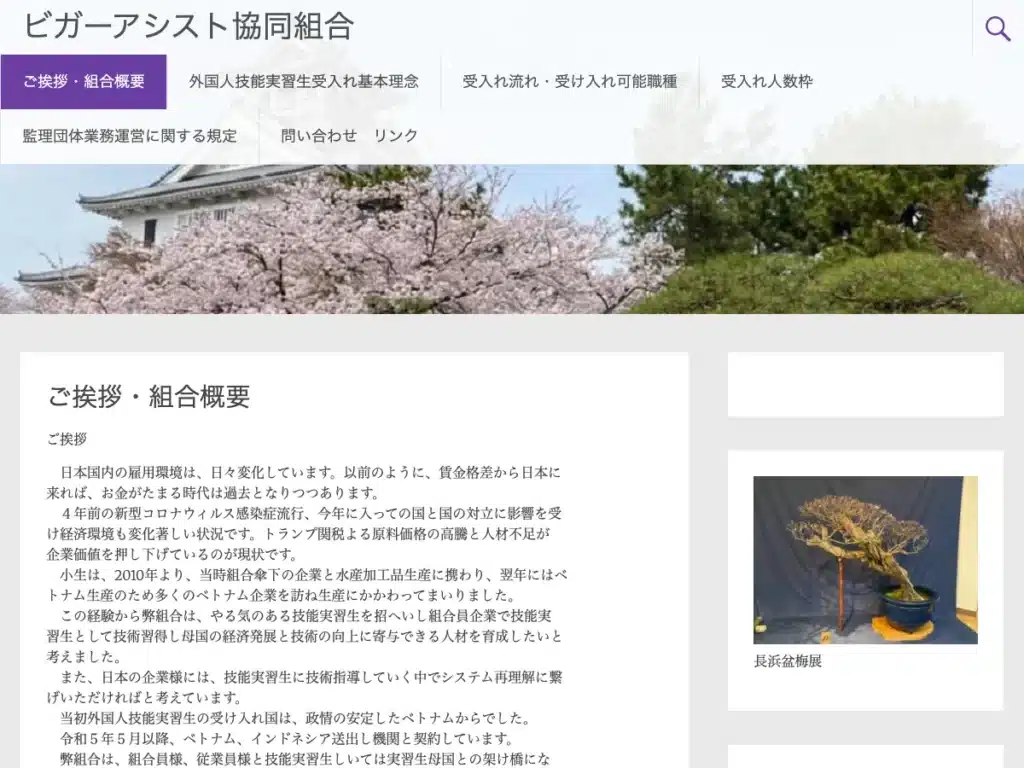Click the line starting 日本国内の雇用環境は
This screenshot has width=1024, height=768.
click(310, 472)
